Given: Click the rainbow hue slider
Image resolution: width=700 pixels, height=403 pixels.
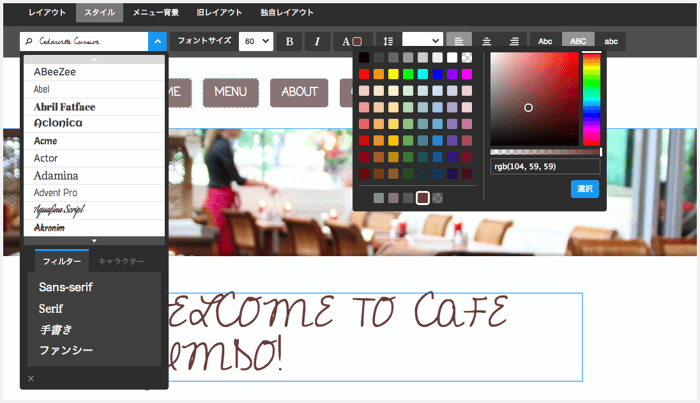Looking at the screenshot, I should [592, 99].
